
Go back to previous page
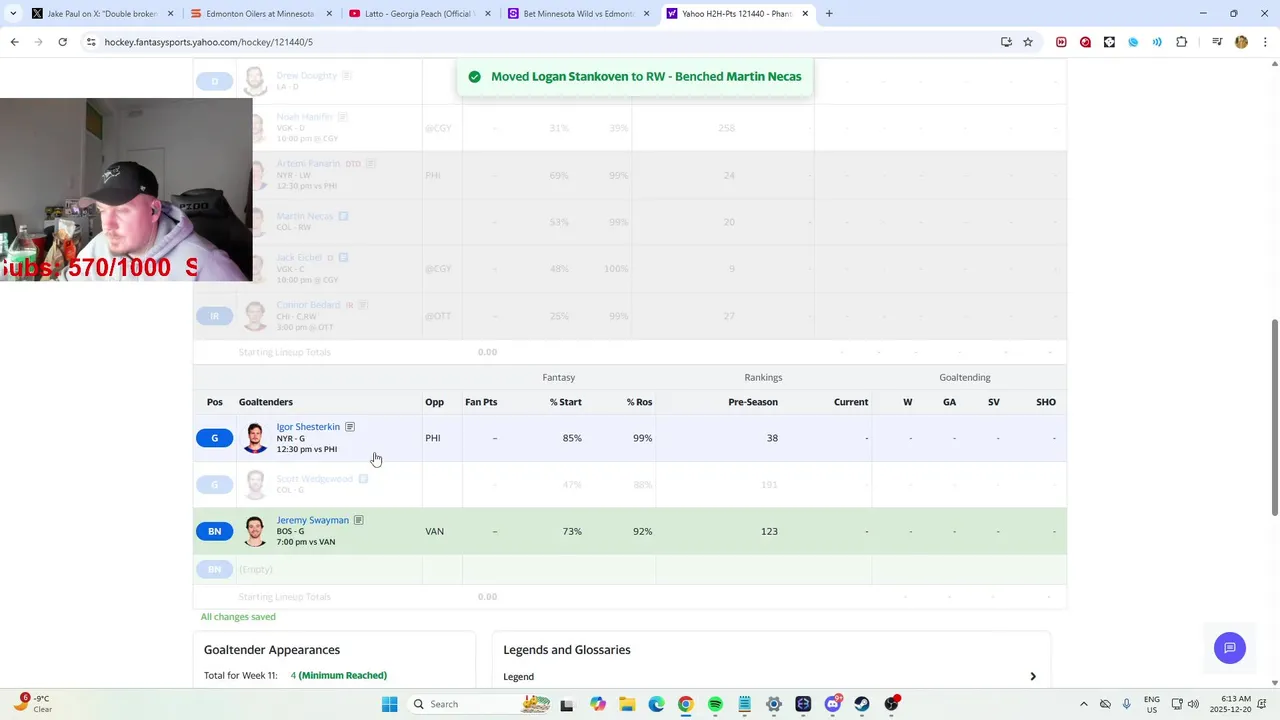14,42
